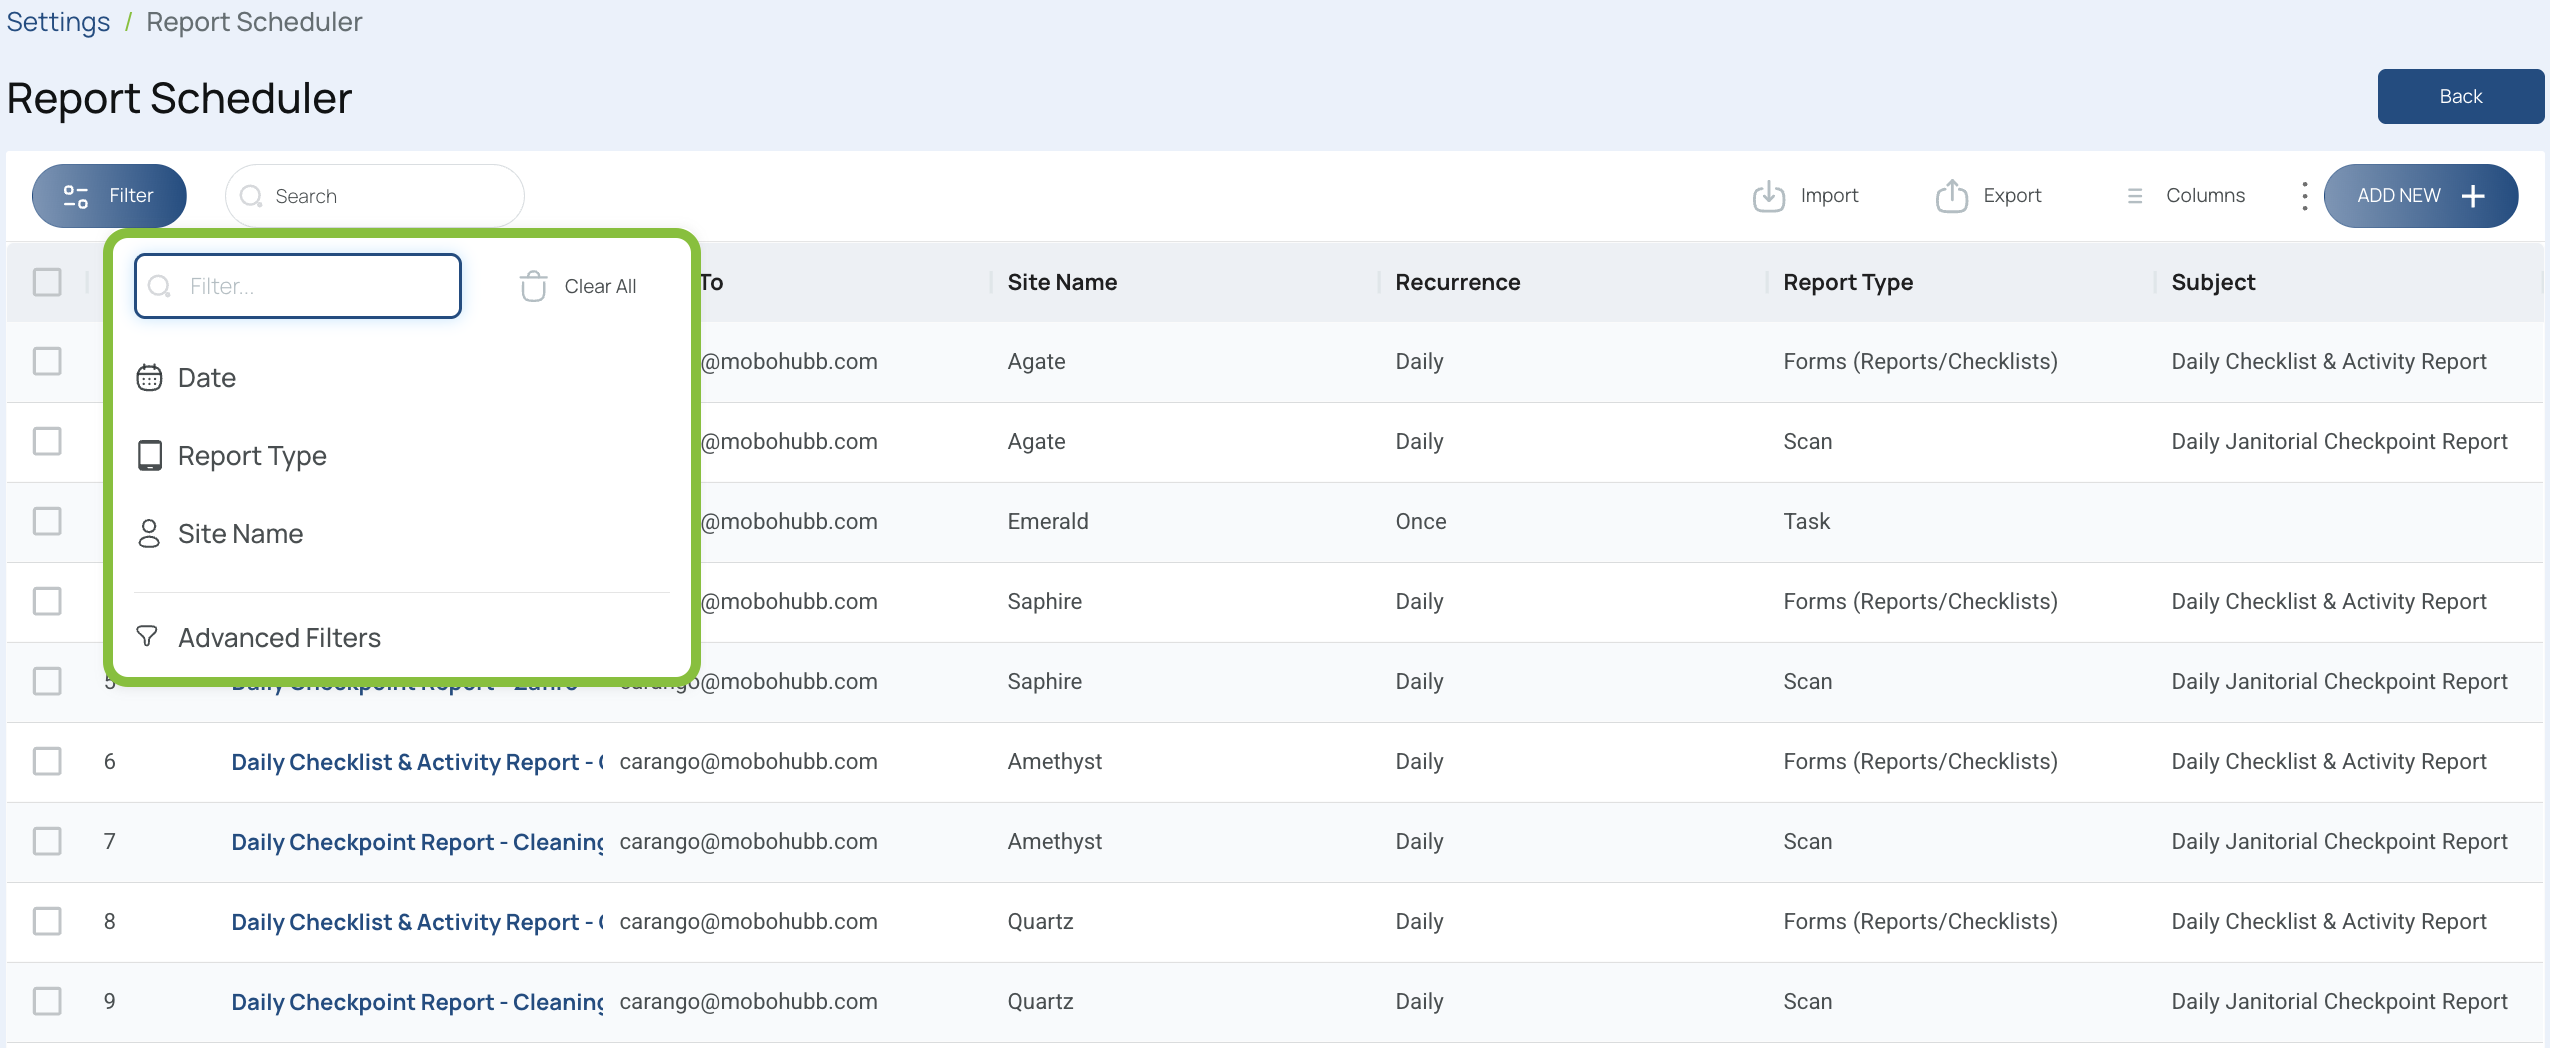Screen dimensions: 2550x1048
Task: Click the Import download icon
Action: tap(1768, 196)
